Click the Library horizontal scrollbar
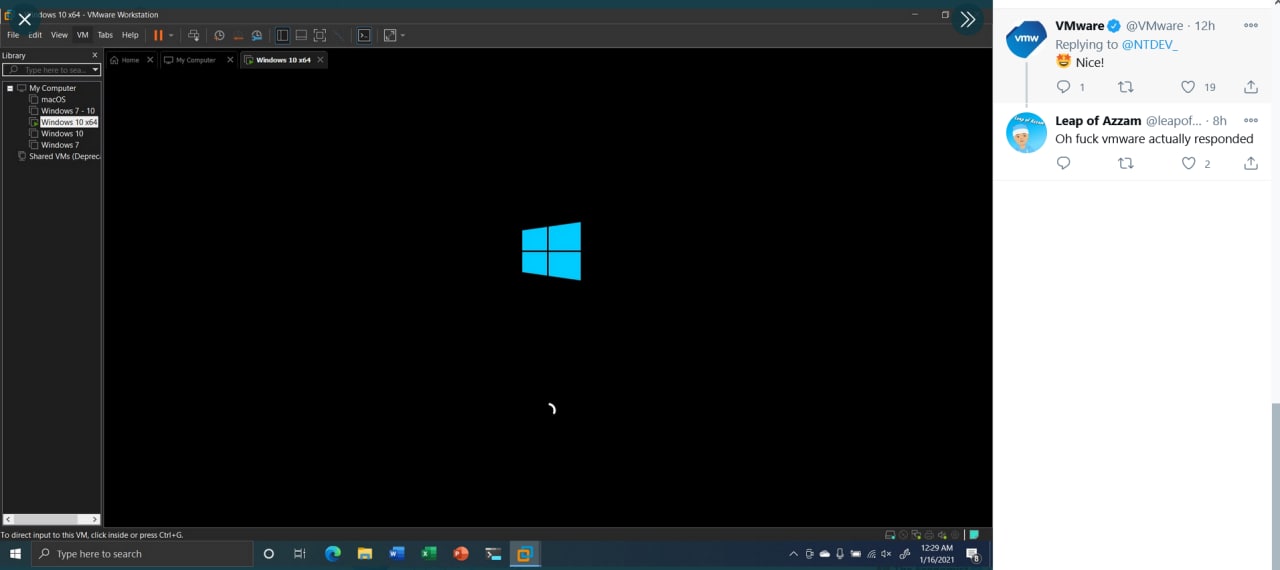1280x570 pixels. [x=52, y=520]
